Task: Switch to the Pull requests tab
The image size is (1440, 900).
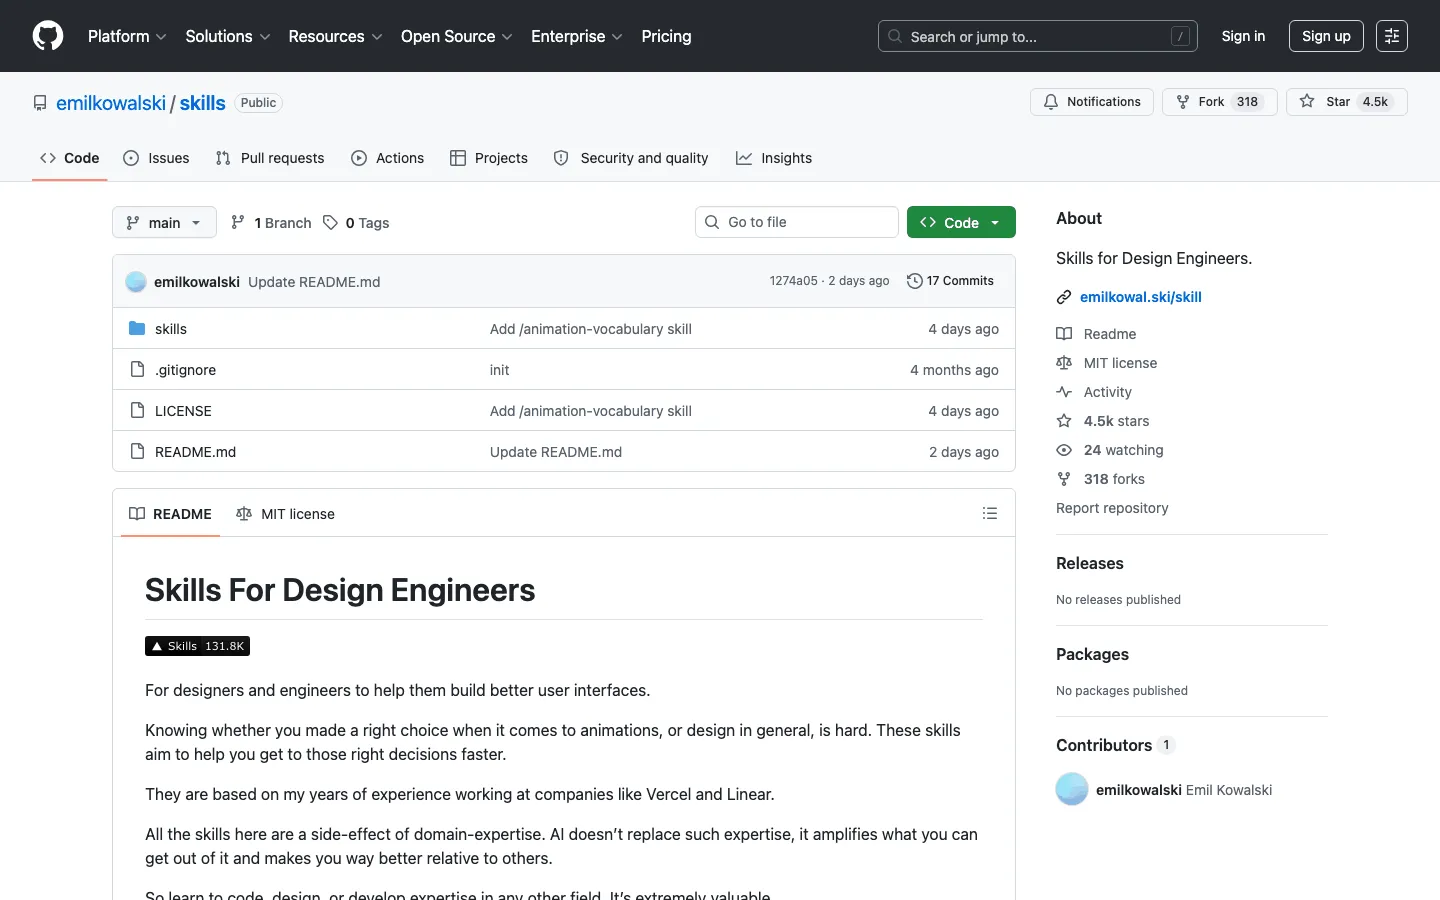Action: [x=270, y=158]
